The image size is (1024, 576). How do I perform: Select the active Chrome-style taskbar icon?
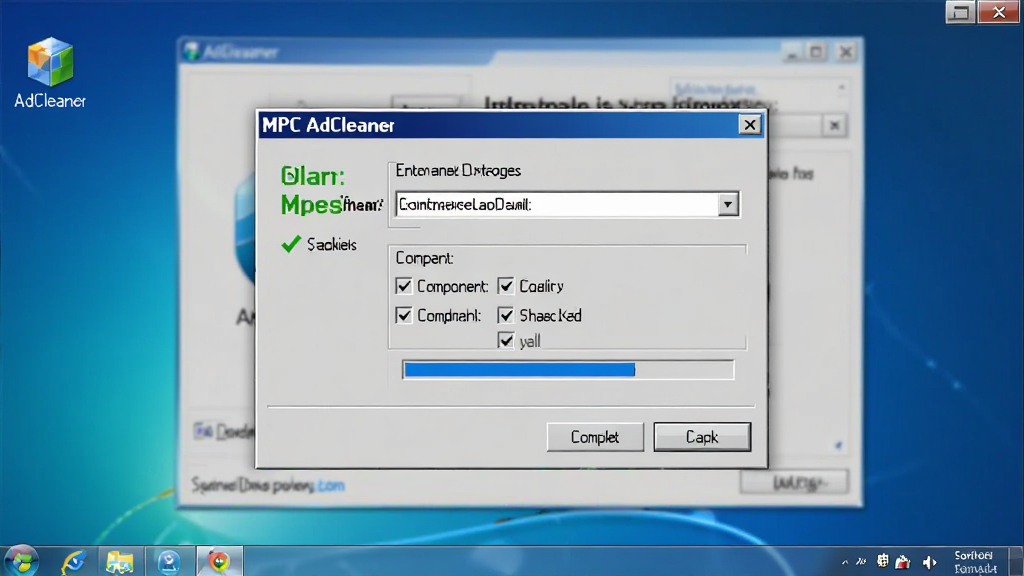(219, 562)
